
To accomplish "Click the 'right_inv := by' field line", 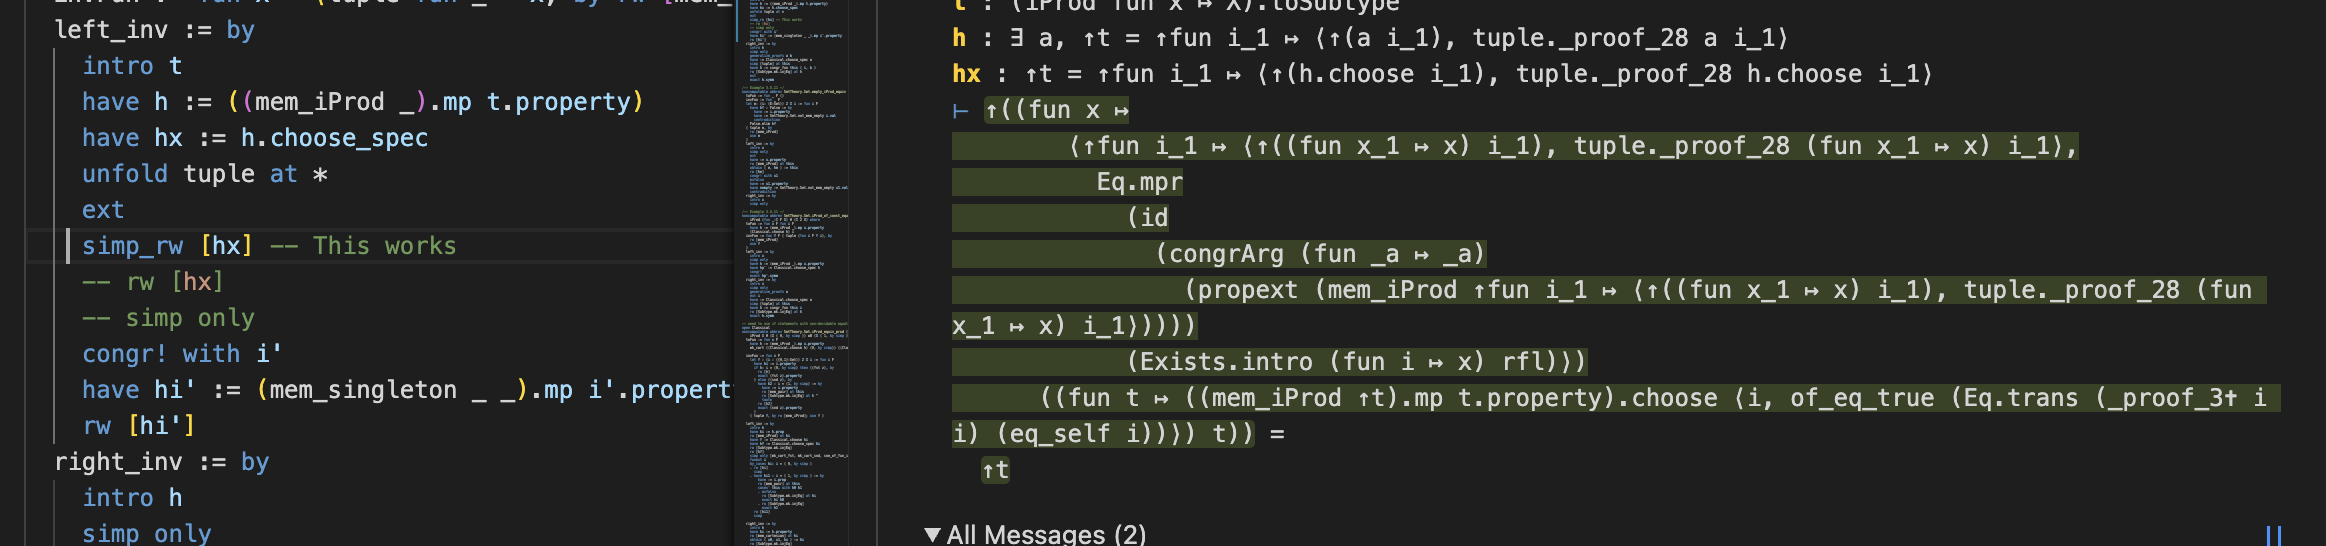I will (161, 462).
